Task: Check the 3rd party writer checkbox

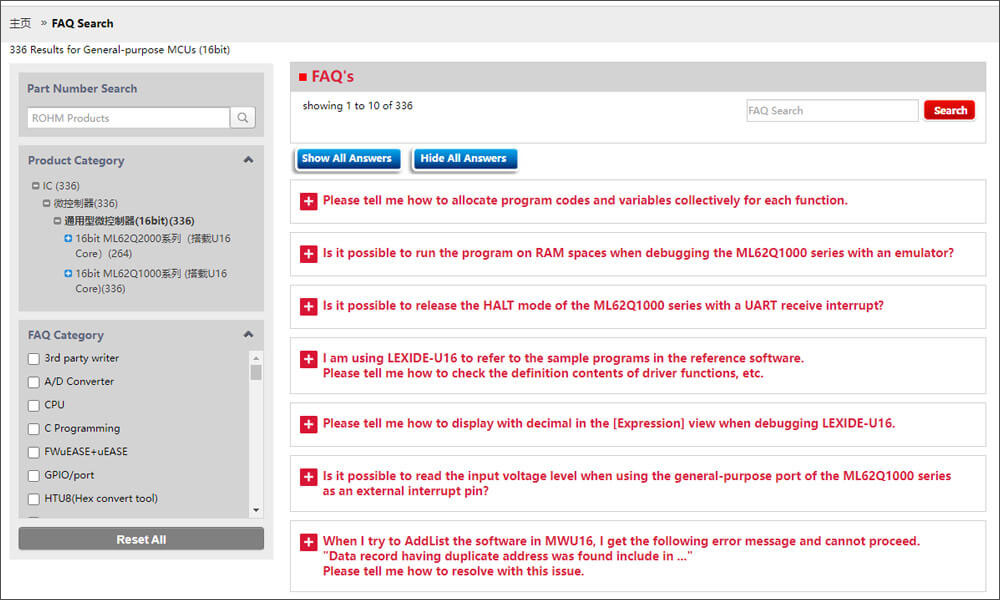Action: coord(34,359)
